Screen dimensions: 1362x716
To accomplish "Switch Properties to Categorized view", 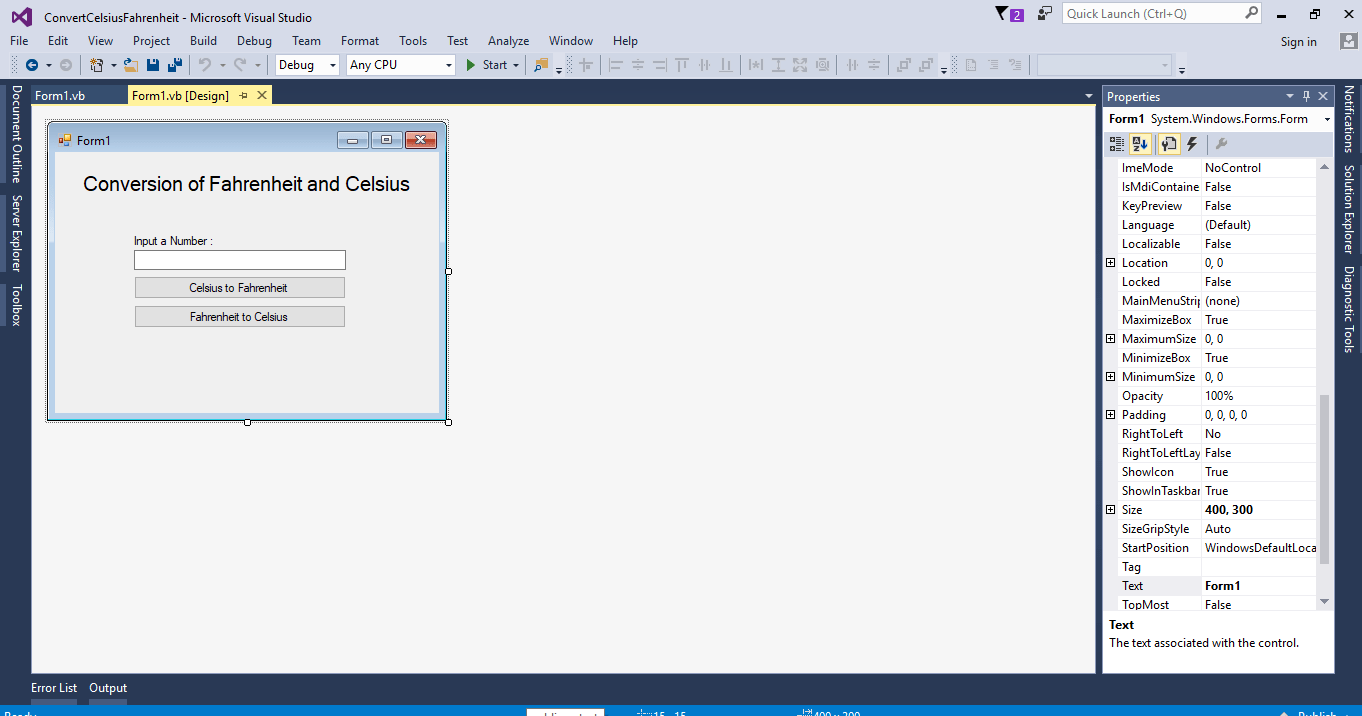I will coord(1116,143).
